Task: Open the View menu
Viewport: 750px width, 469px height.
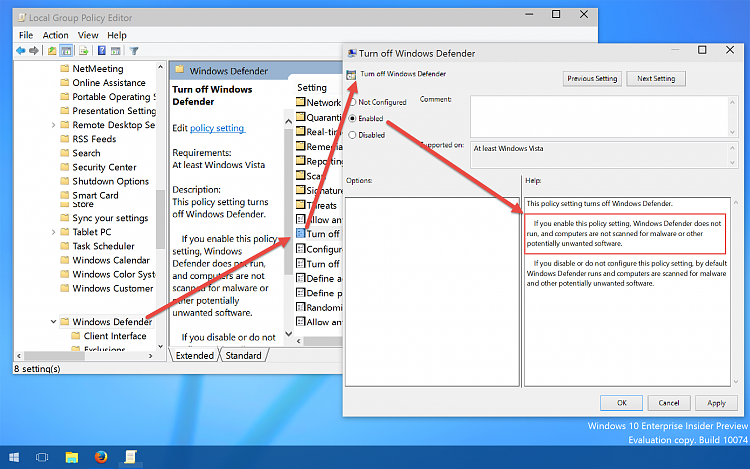Action: (x=88, y=35)
